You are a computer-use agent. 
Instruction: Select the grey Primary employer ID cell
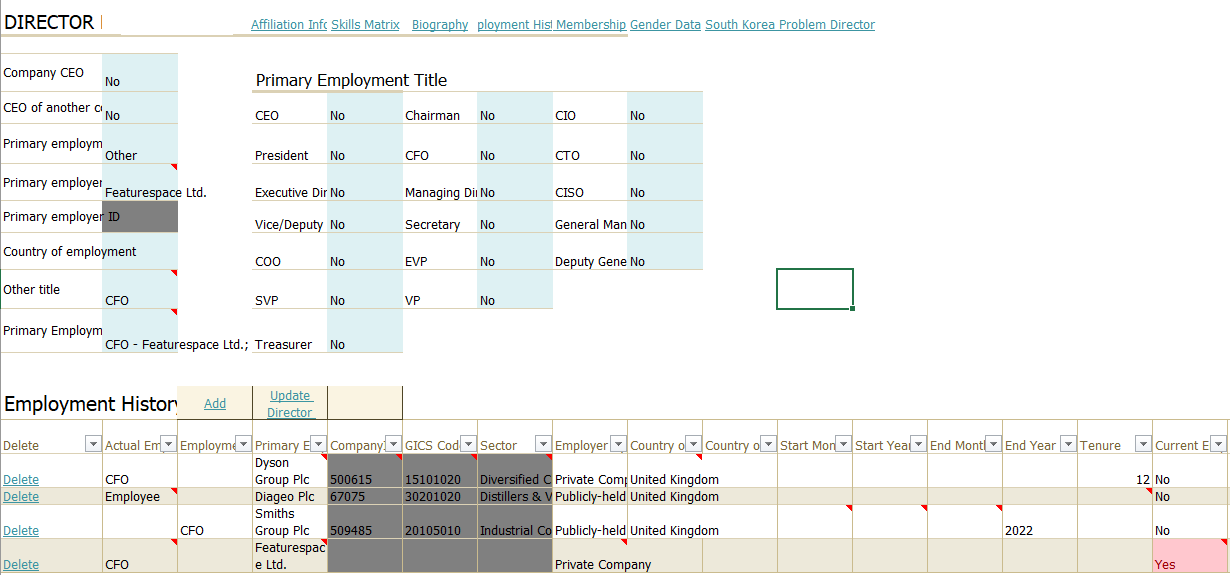point(140,217)
